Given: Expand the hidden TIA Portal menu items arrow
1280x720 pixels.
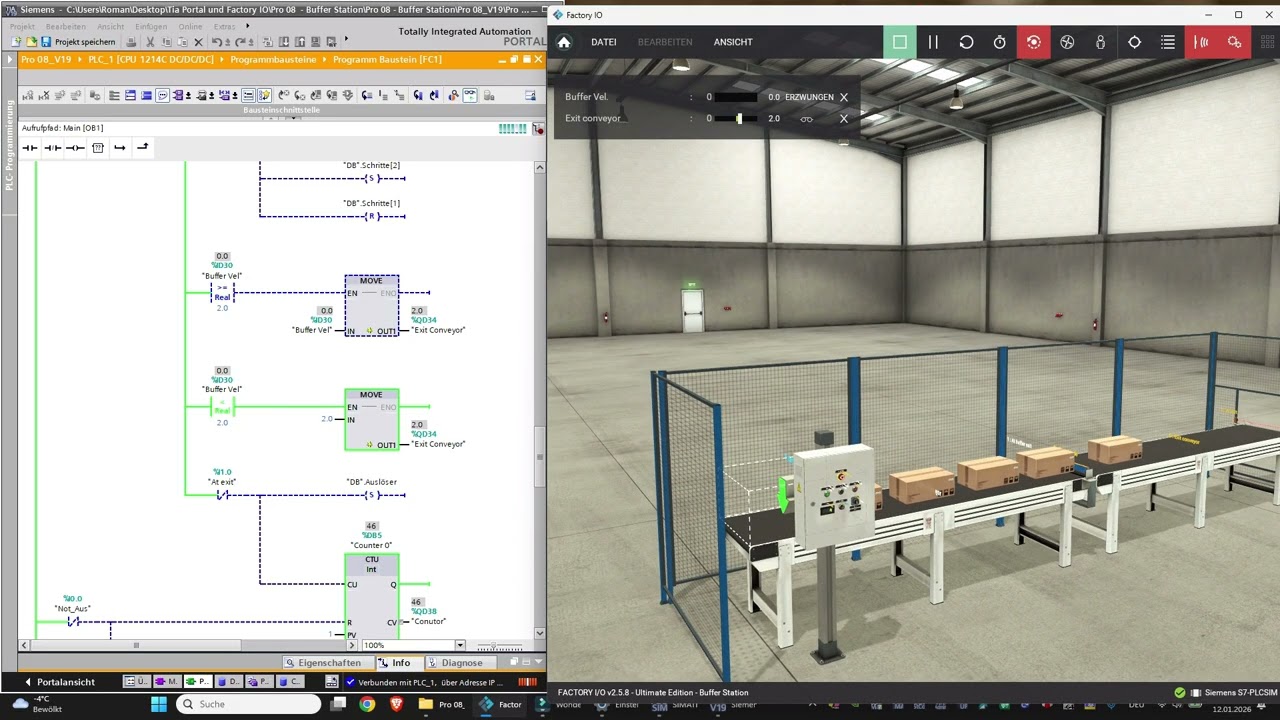Looking at the screenshot, I should tap(247, 26).
